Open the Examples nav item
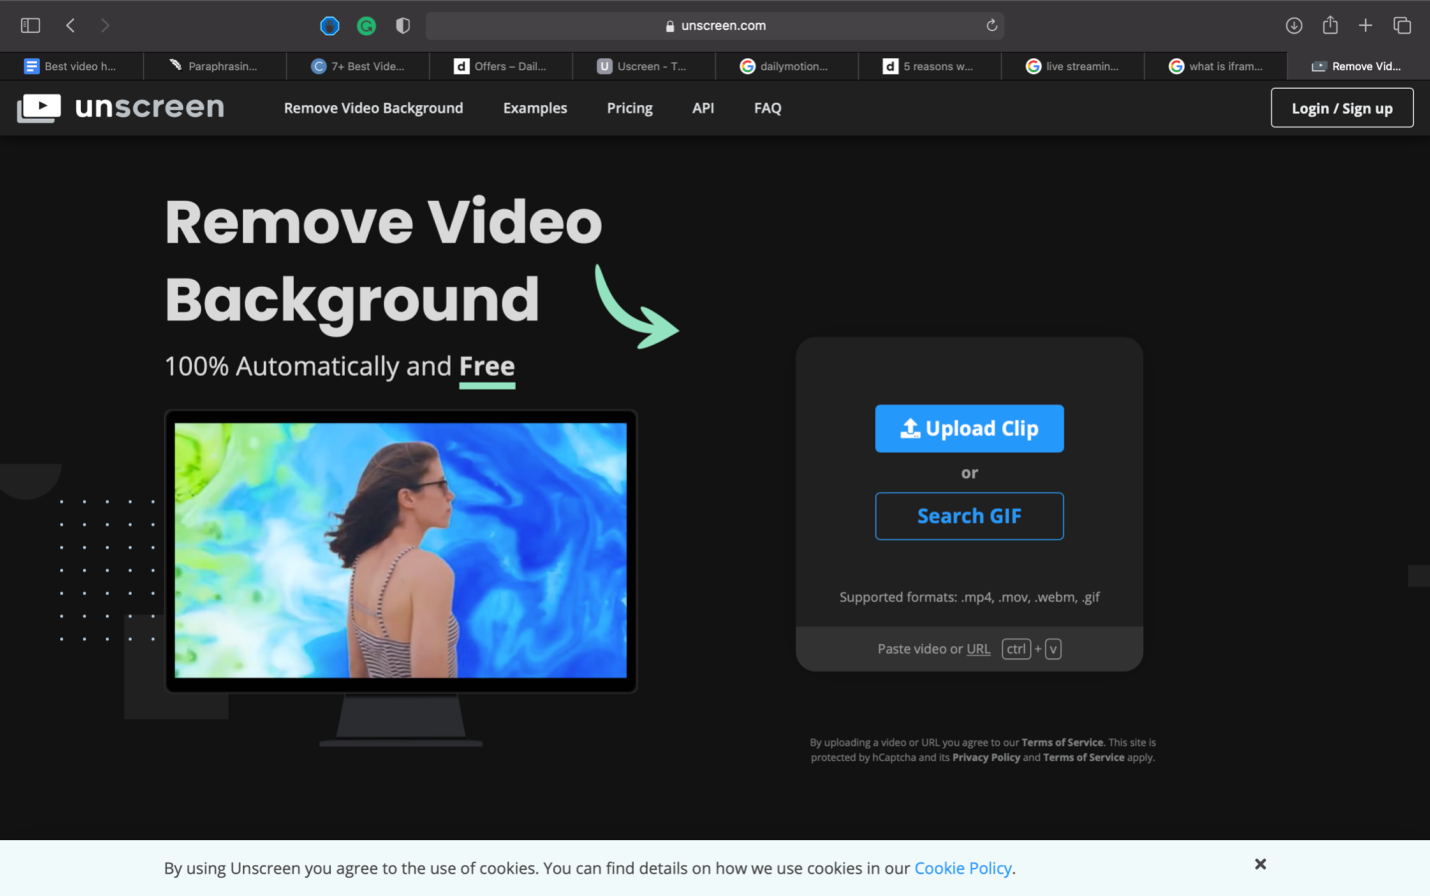Image resolution: width=1430 pixels, height=896 pixels. pos(535,108)
